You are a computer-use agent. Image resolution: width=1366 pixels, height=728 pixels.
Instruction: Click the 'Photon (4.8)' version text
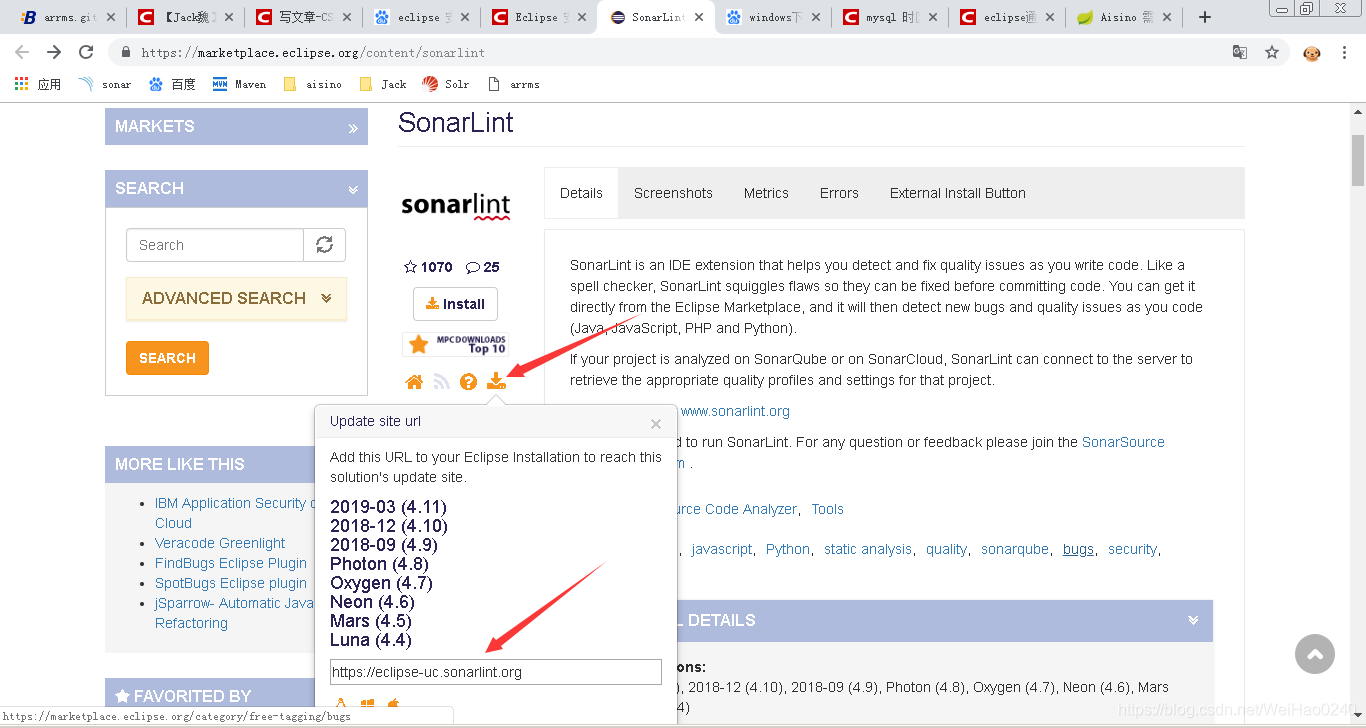pyautogui.click(x=379, y=564)
